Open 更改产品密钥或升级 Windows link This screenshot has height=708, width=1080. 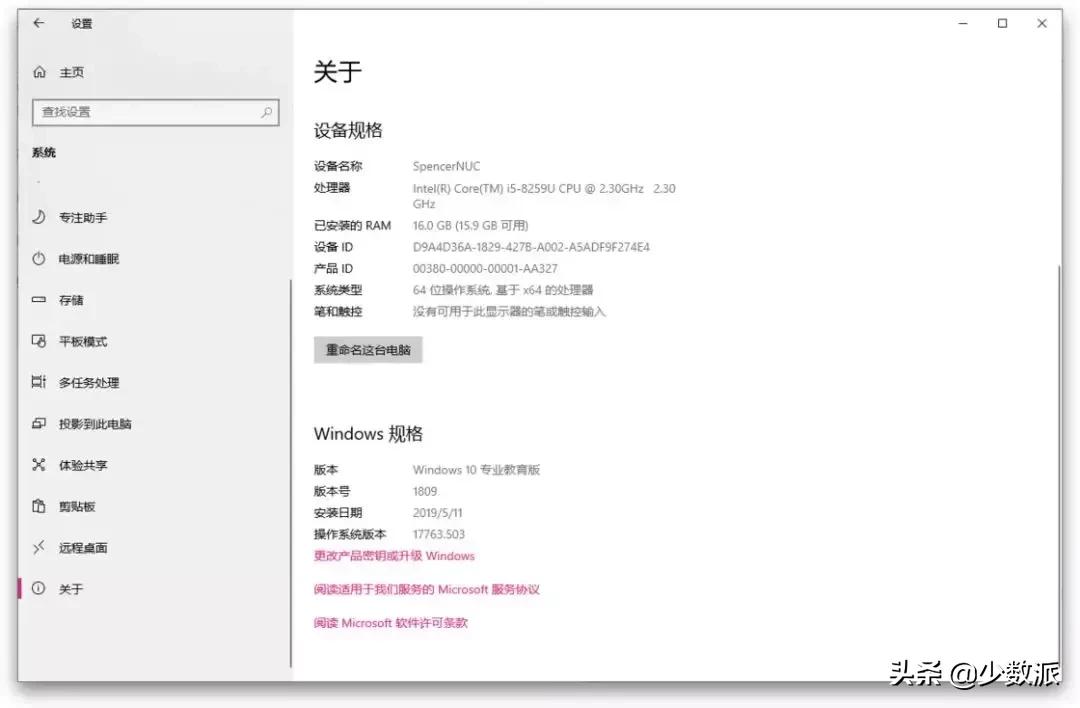point(394,555)
